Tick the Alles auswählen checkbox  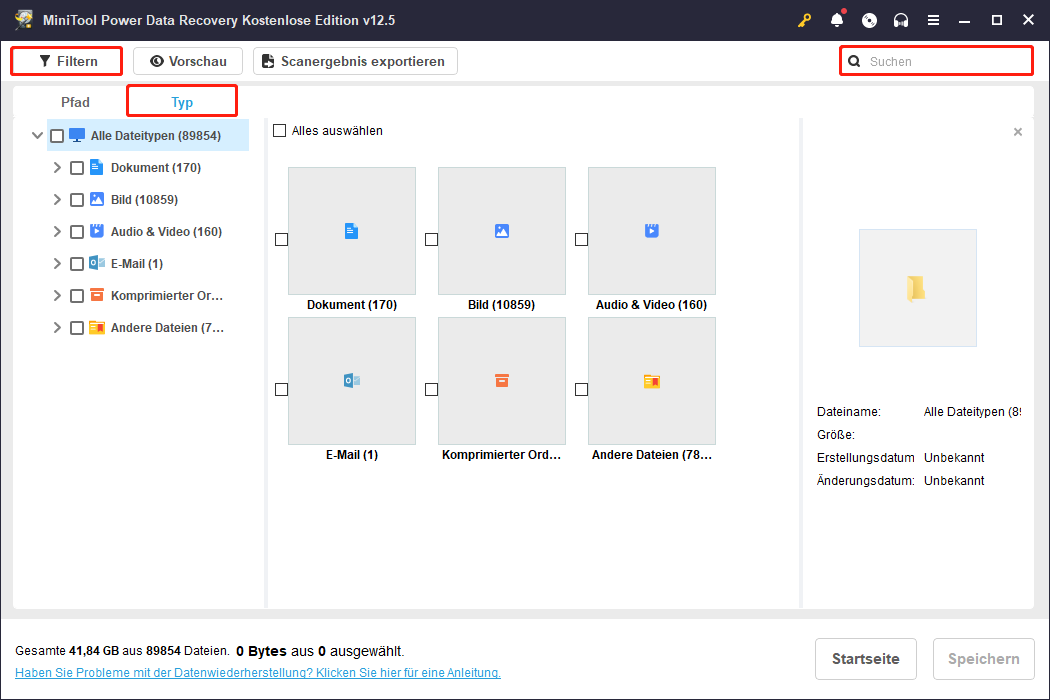click(279, 131)
